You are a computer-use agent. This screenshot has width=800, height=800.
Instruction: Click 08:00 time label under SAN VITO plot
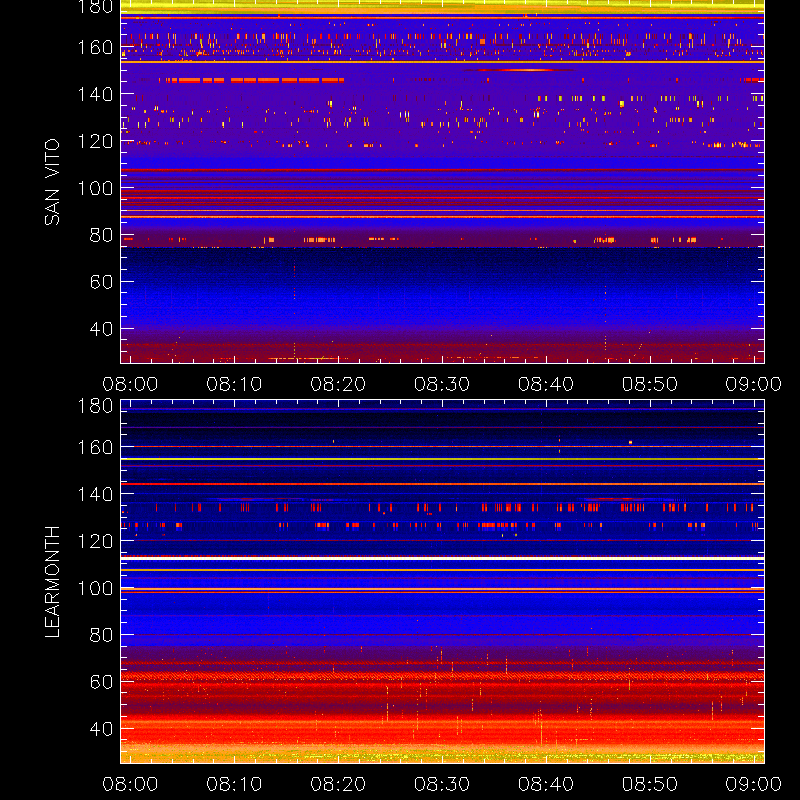pos(130,384)
